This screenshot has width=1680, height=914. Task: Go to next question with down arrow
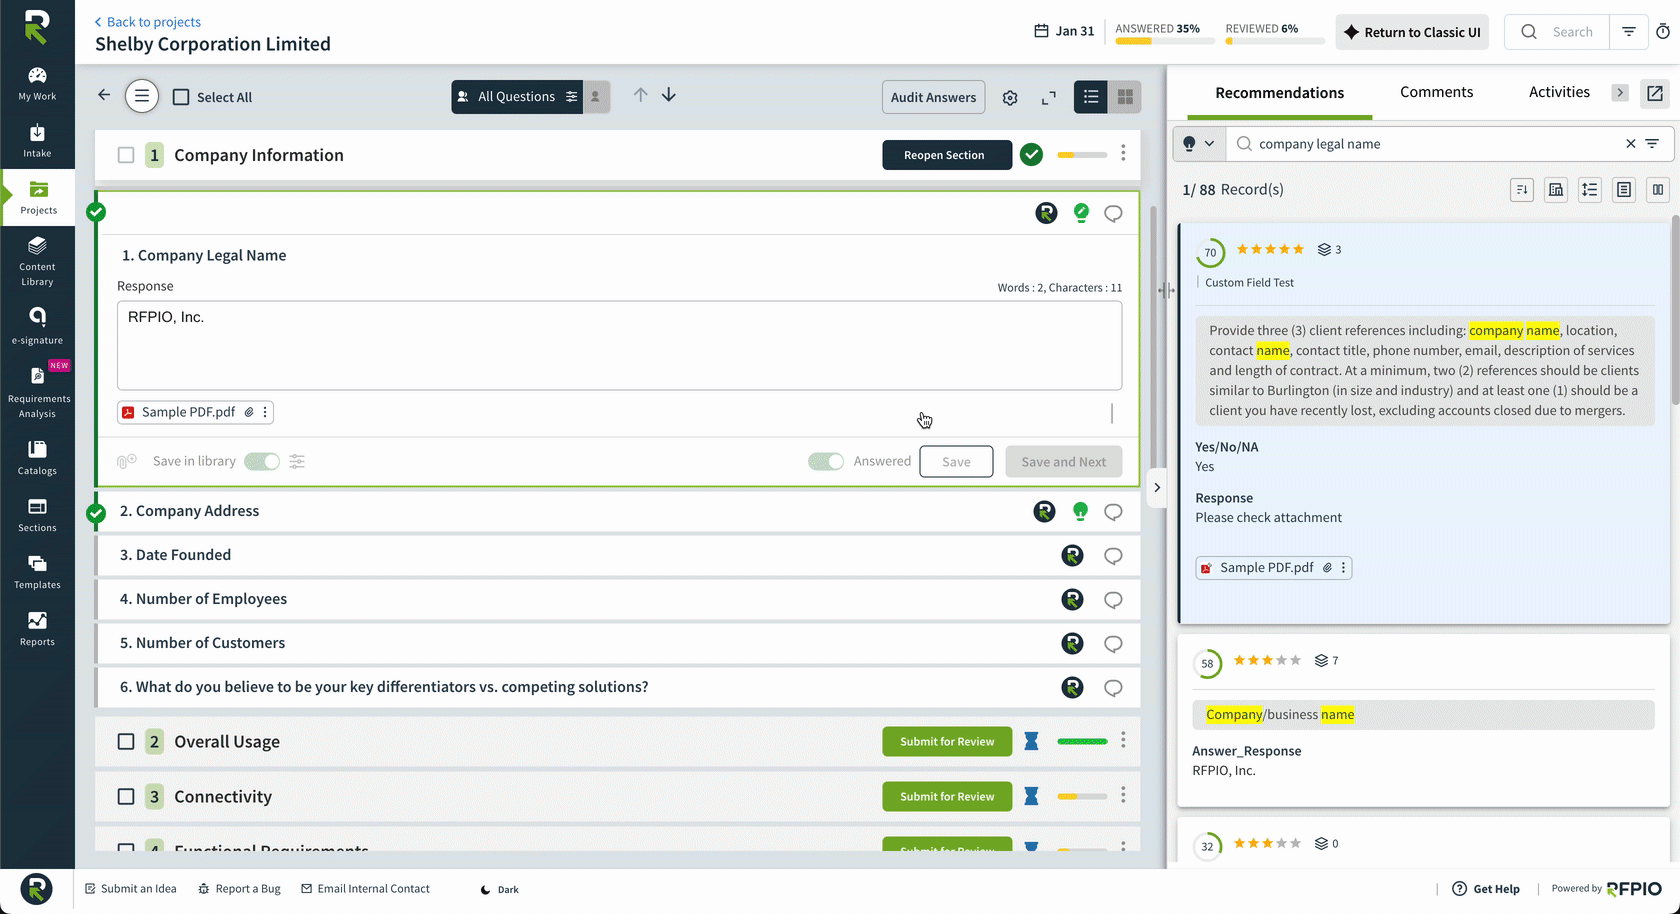coord(669,95)
